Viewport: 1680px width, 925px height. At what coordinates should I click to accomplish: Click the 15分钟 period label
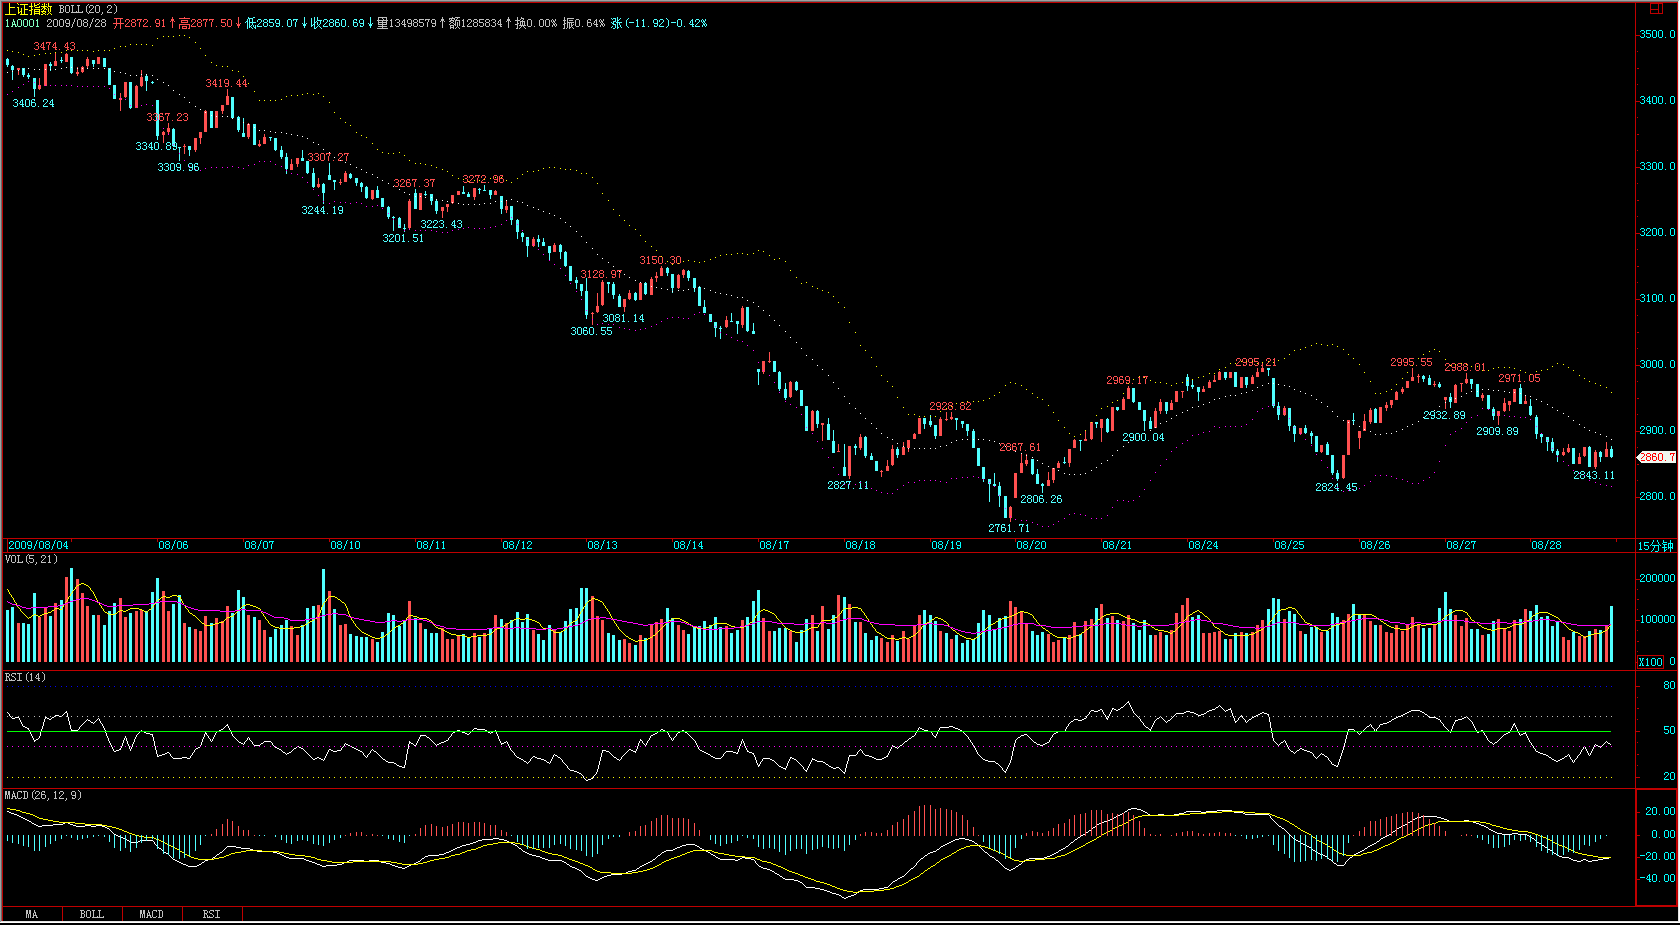tap(1655, 546)
